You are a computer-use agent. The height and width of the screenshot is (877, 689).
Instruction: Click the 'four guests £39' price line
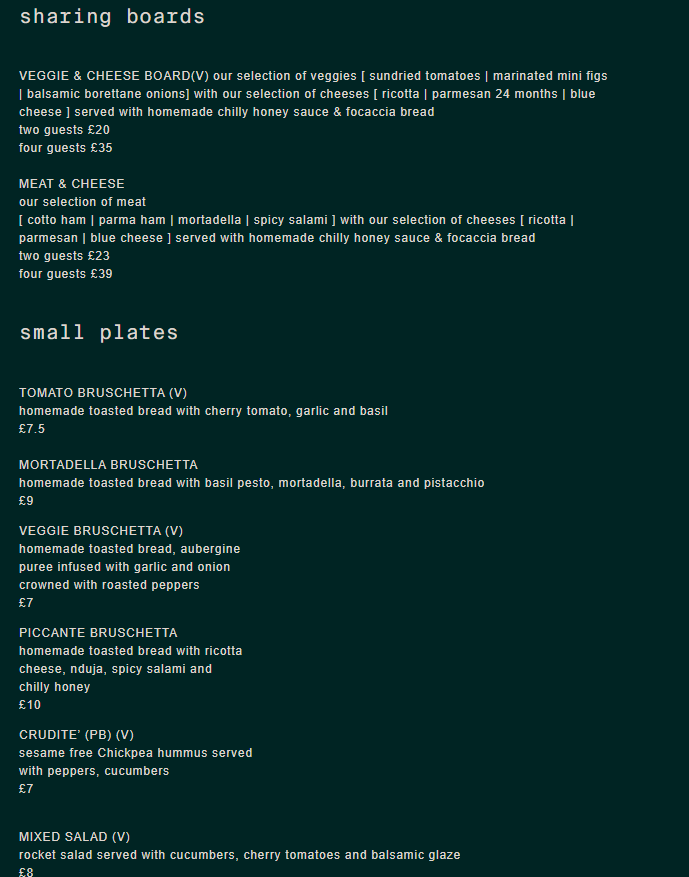click(x=66, y=274)
